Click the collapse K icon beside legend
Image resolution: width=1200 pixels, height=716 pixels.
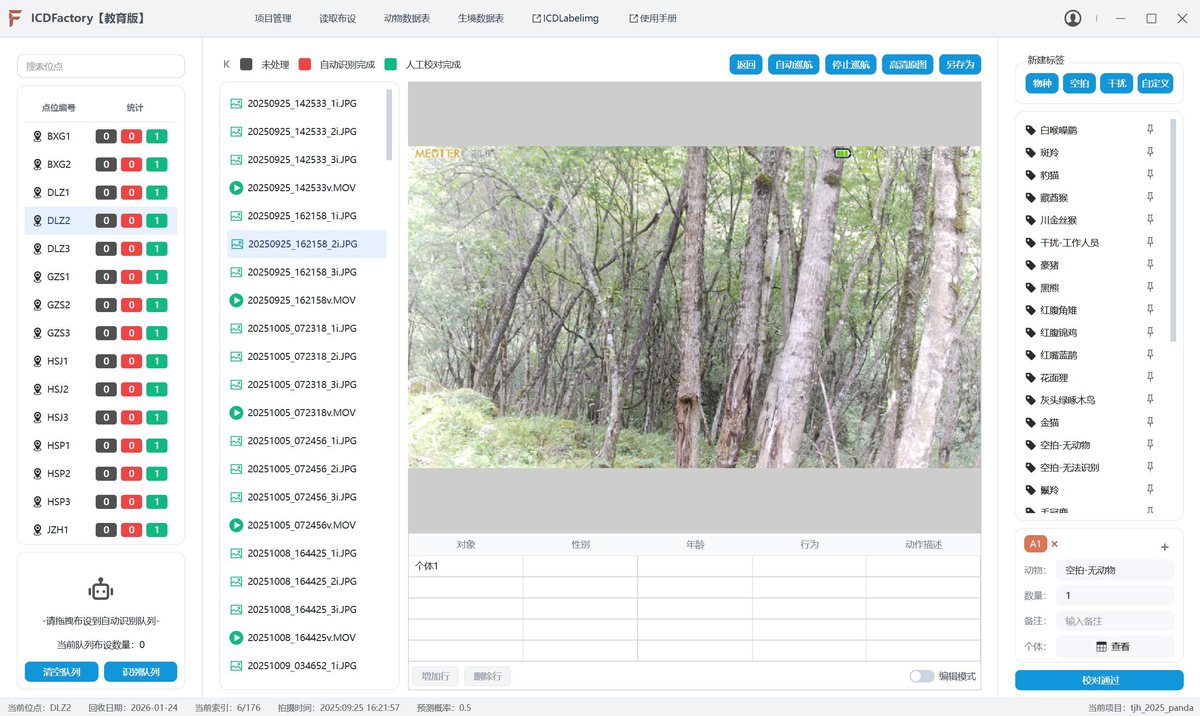click(226, 65)
